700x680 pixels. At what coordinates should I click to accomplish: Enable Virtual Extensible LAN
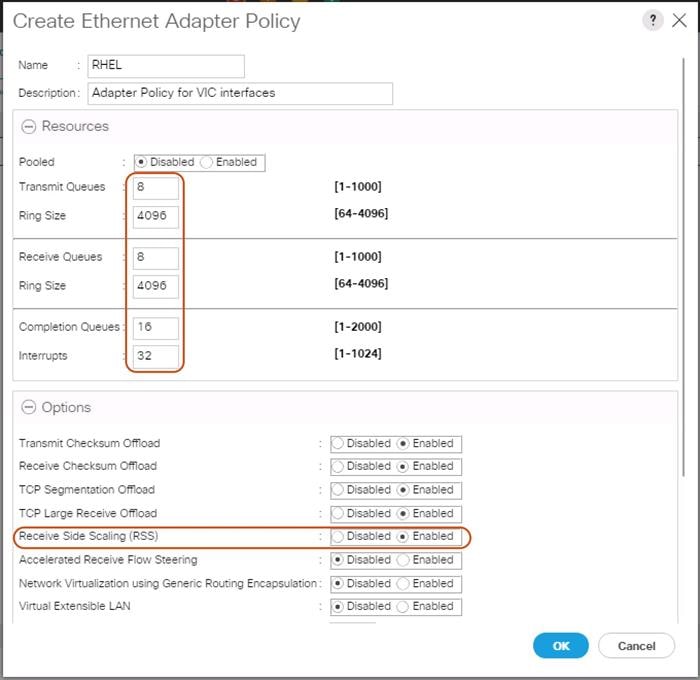pyautogui.click(x=403, y=606)
